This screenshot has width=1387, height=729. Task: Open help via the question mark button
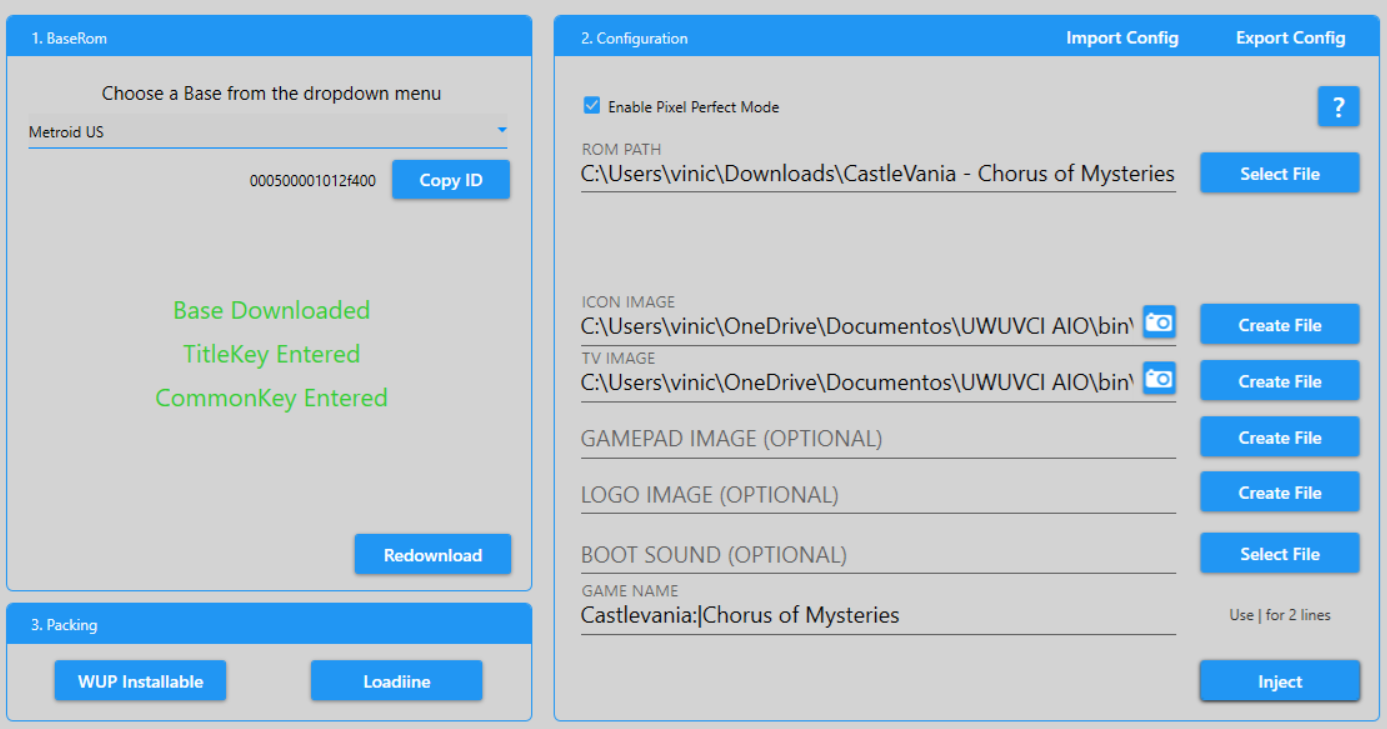pos(1338,107)
